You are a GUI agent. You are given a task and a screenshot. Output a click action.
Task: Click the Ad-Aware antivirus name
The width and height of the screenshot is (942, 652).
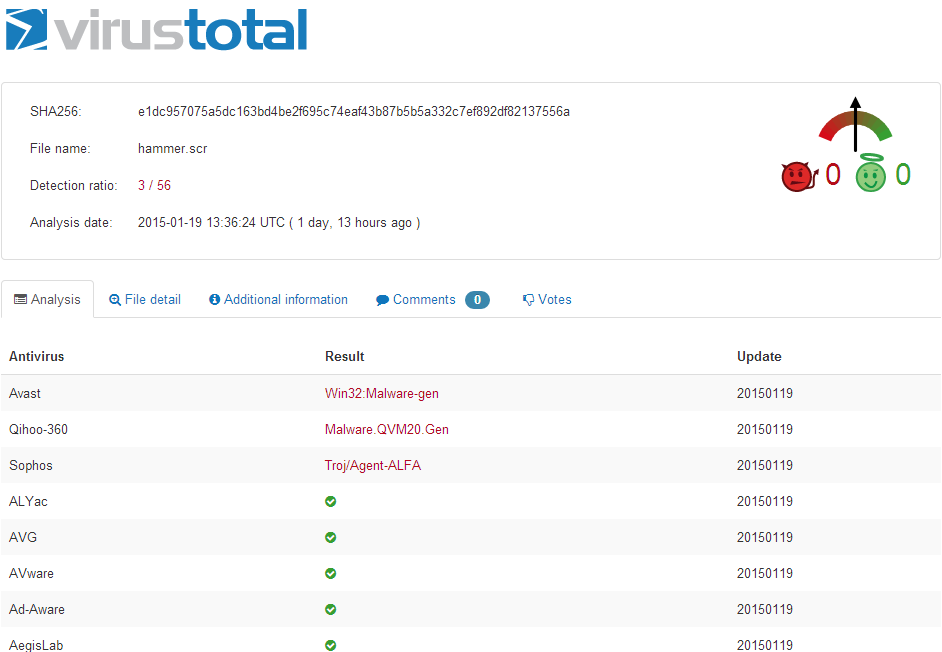click(37, 609)
